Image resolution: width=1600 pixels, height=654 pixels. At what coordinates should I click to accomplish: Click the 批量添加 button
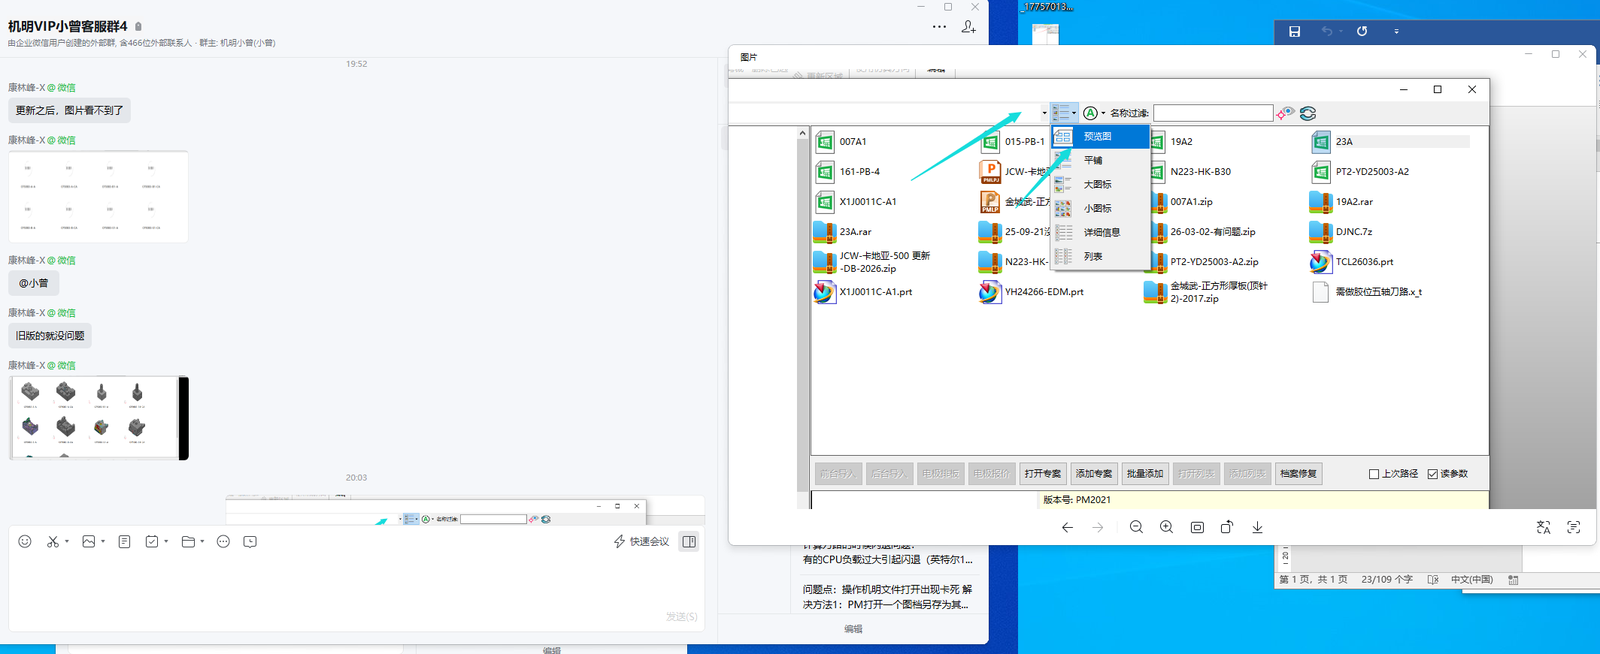1144,474
